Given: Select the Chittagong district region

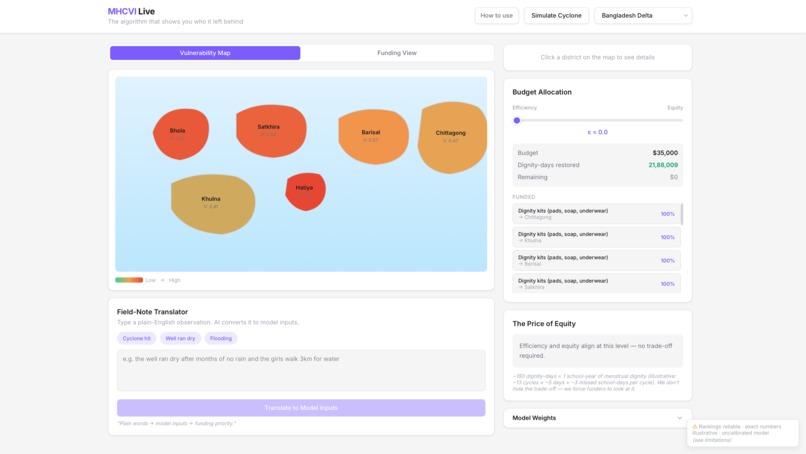Looking at the screenshot, I should pos(452,137).
